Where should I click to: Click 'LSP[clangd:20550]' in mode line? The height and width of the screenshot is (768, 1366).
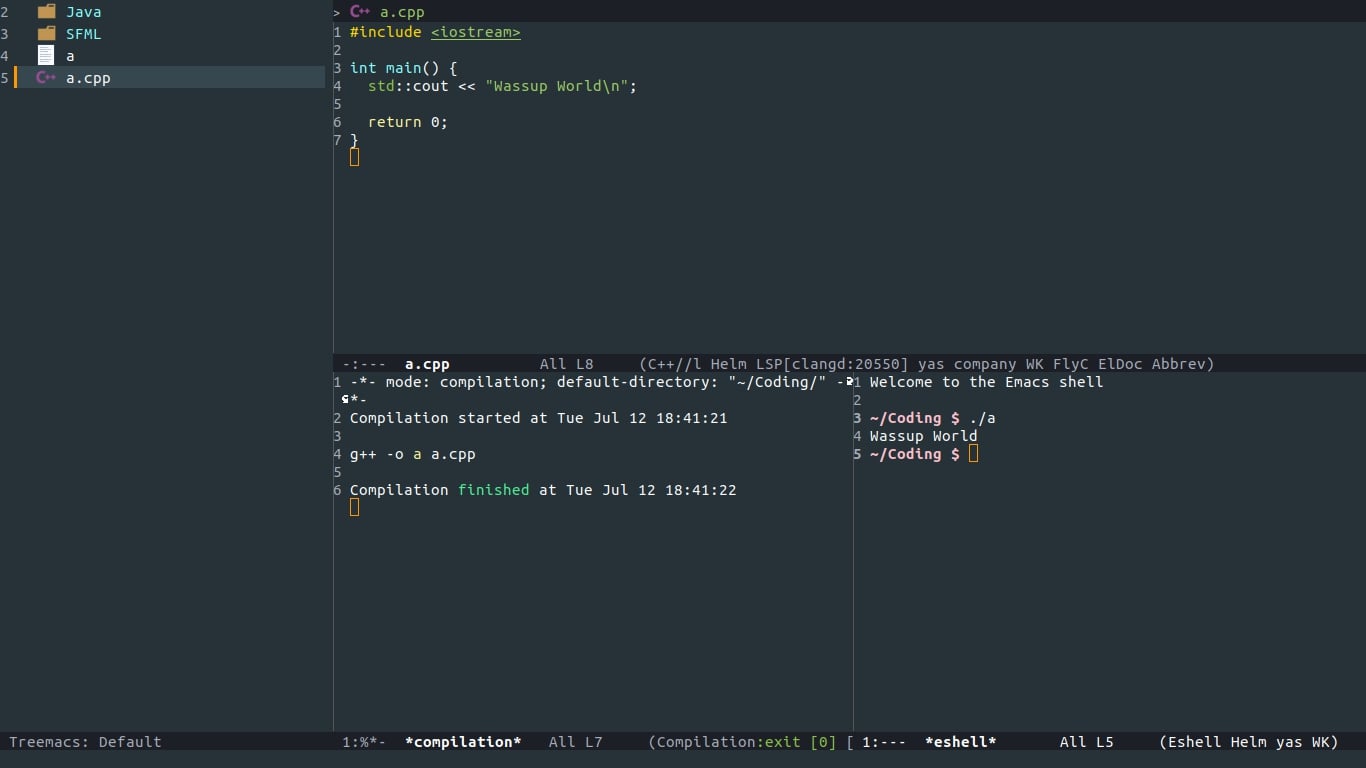831,364
